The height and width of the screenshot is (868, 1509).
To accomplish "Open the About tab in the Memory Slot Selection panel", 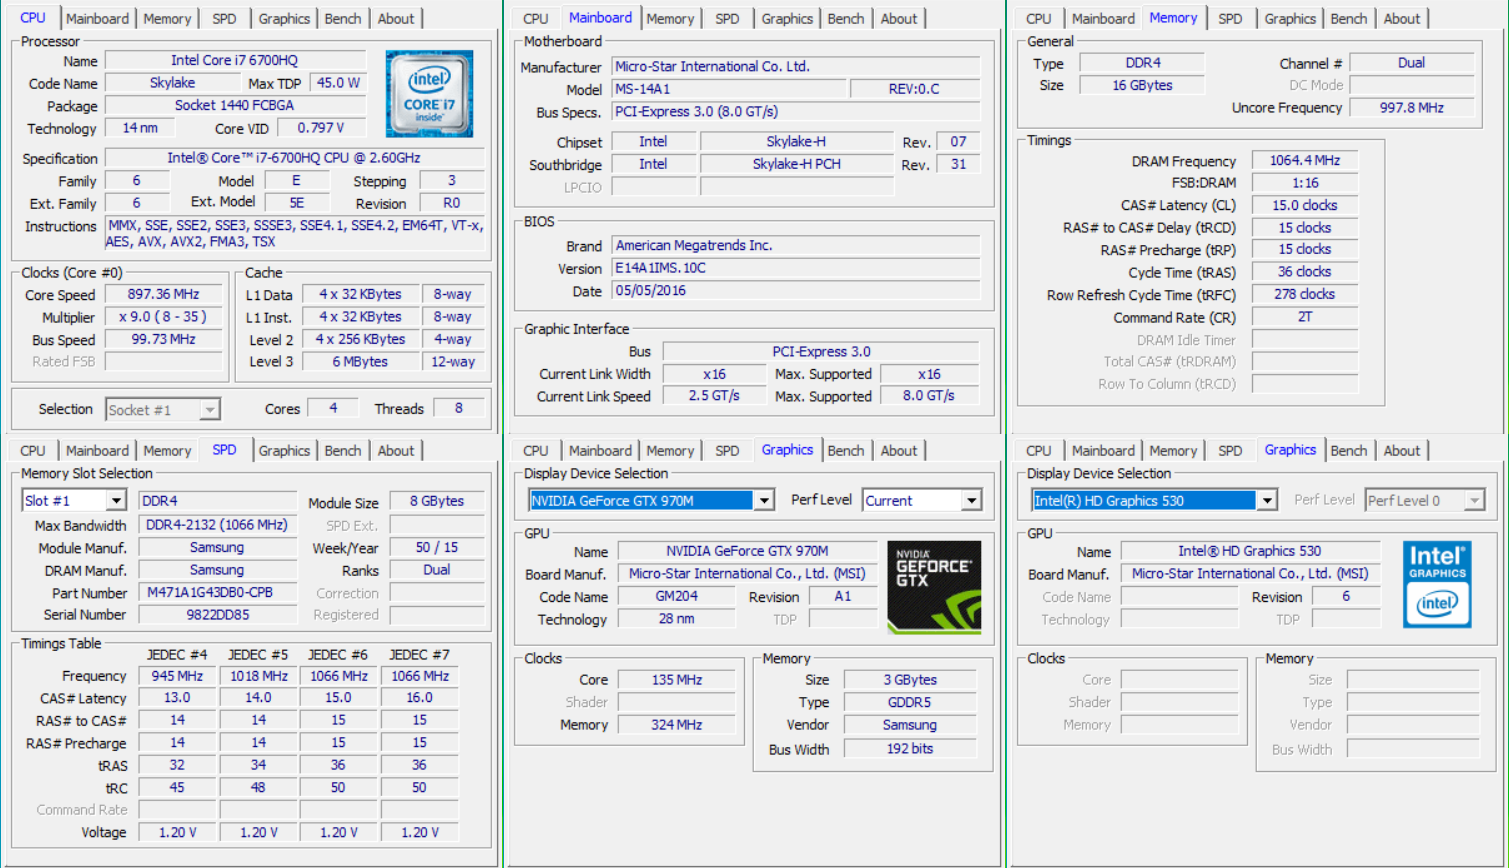I will [x=396, y=451].
